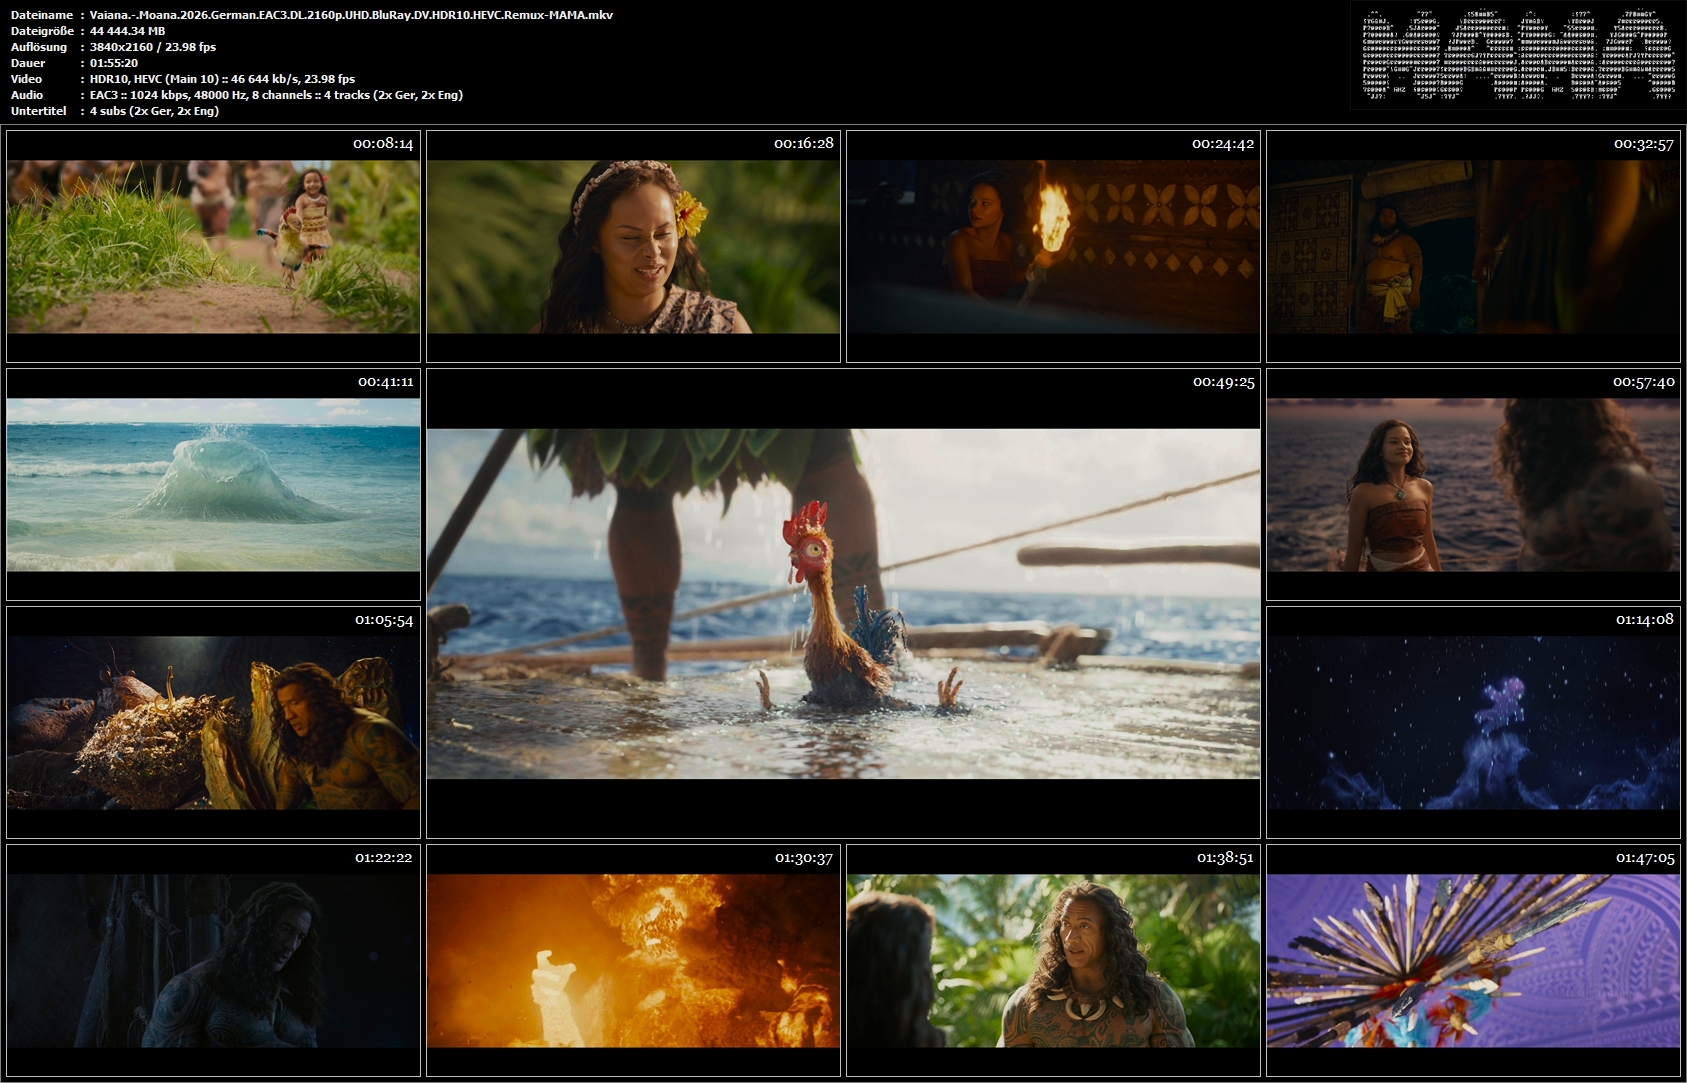
Task: Open the wave frame at 00:41:11
Action: pos(213,484)
